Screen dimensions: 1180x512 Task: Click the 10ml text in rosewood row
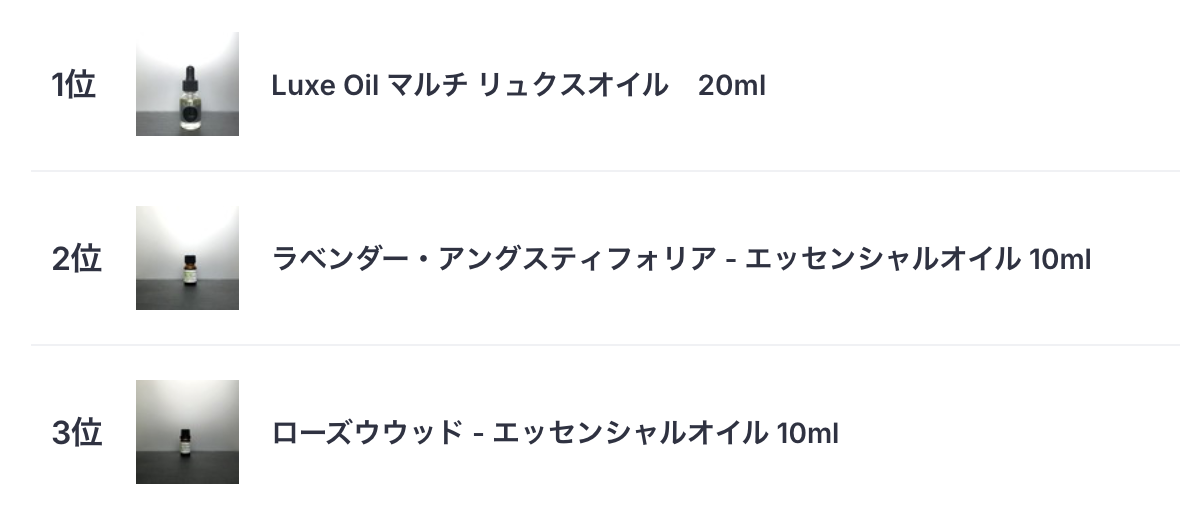(x=807, y=433)
